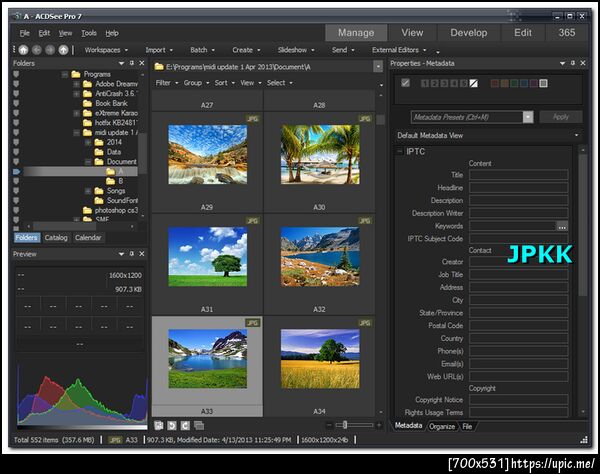
Task: Close the Preview pane
Action: click(x=142, y=254)
